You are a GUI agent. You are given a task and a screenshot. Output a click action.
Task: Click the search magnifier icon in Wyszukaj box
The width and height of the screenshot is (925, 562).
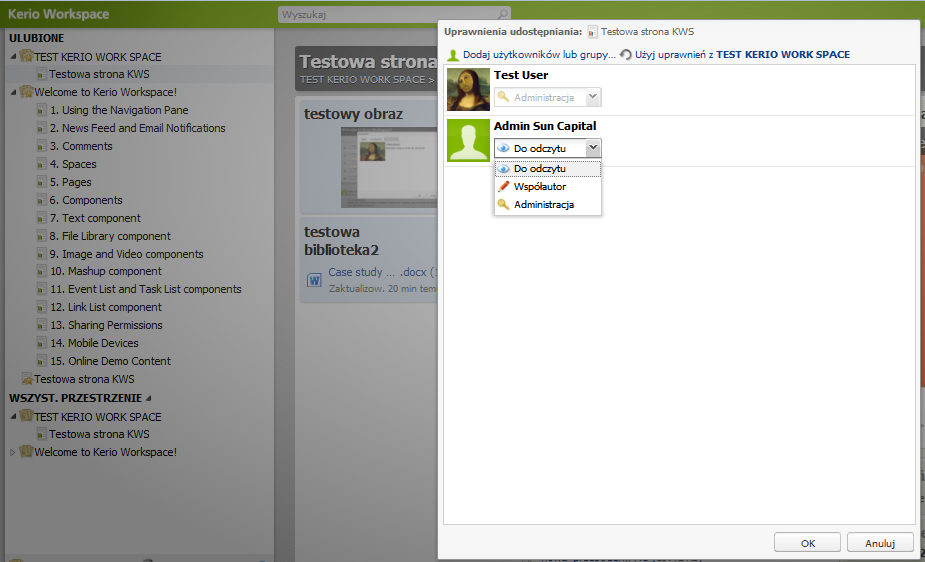503,14
